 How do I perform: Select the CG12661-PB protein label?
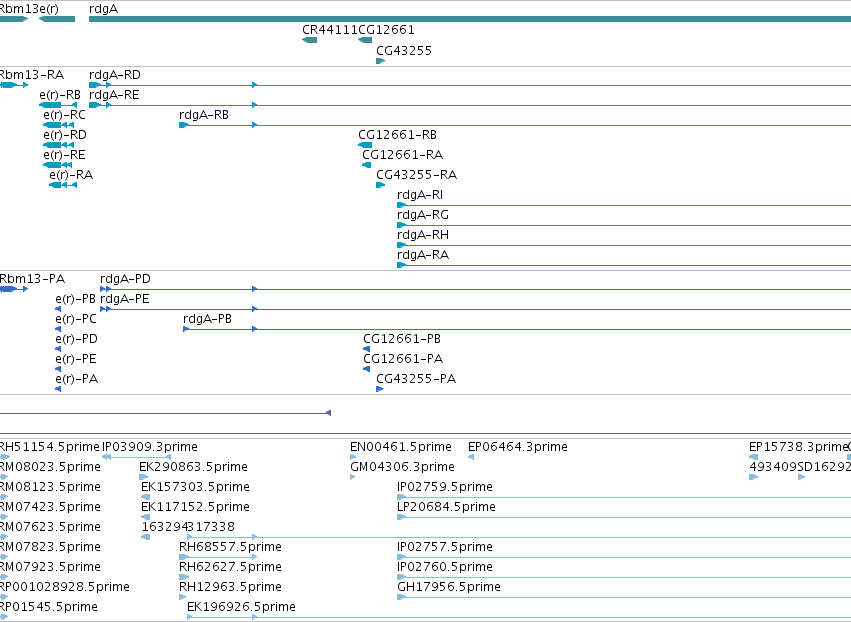[x=402, y=339]
